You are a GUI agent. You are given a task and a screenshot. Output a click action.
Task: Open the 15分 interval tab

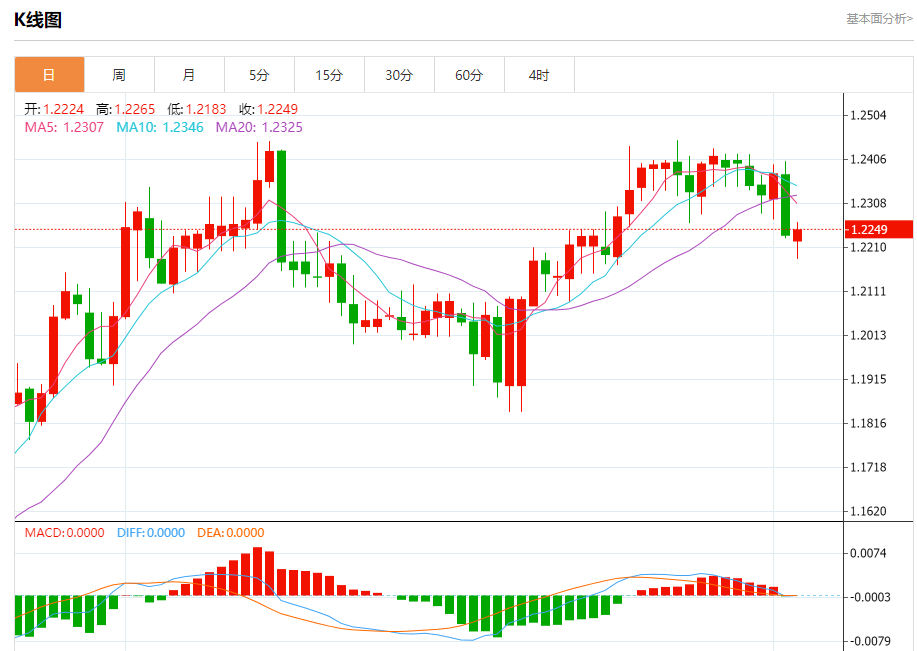[x=329, y=75]
